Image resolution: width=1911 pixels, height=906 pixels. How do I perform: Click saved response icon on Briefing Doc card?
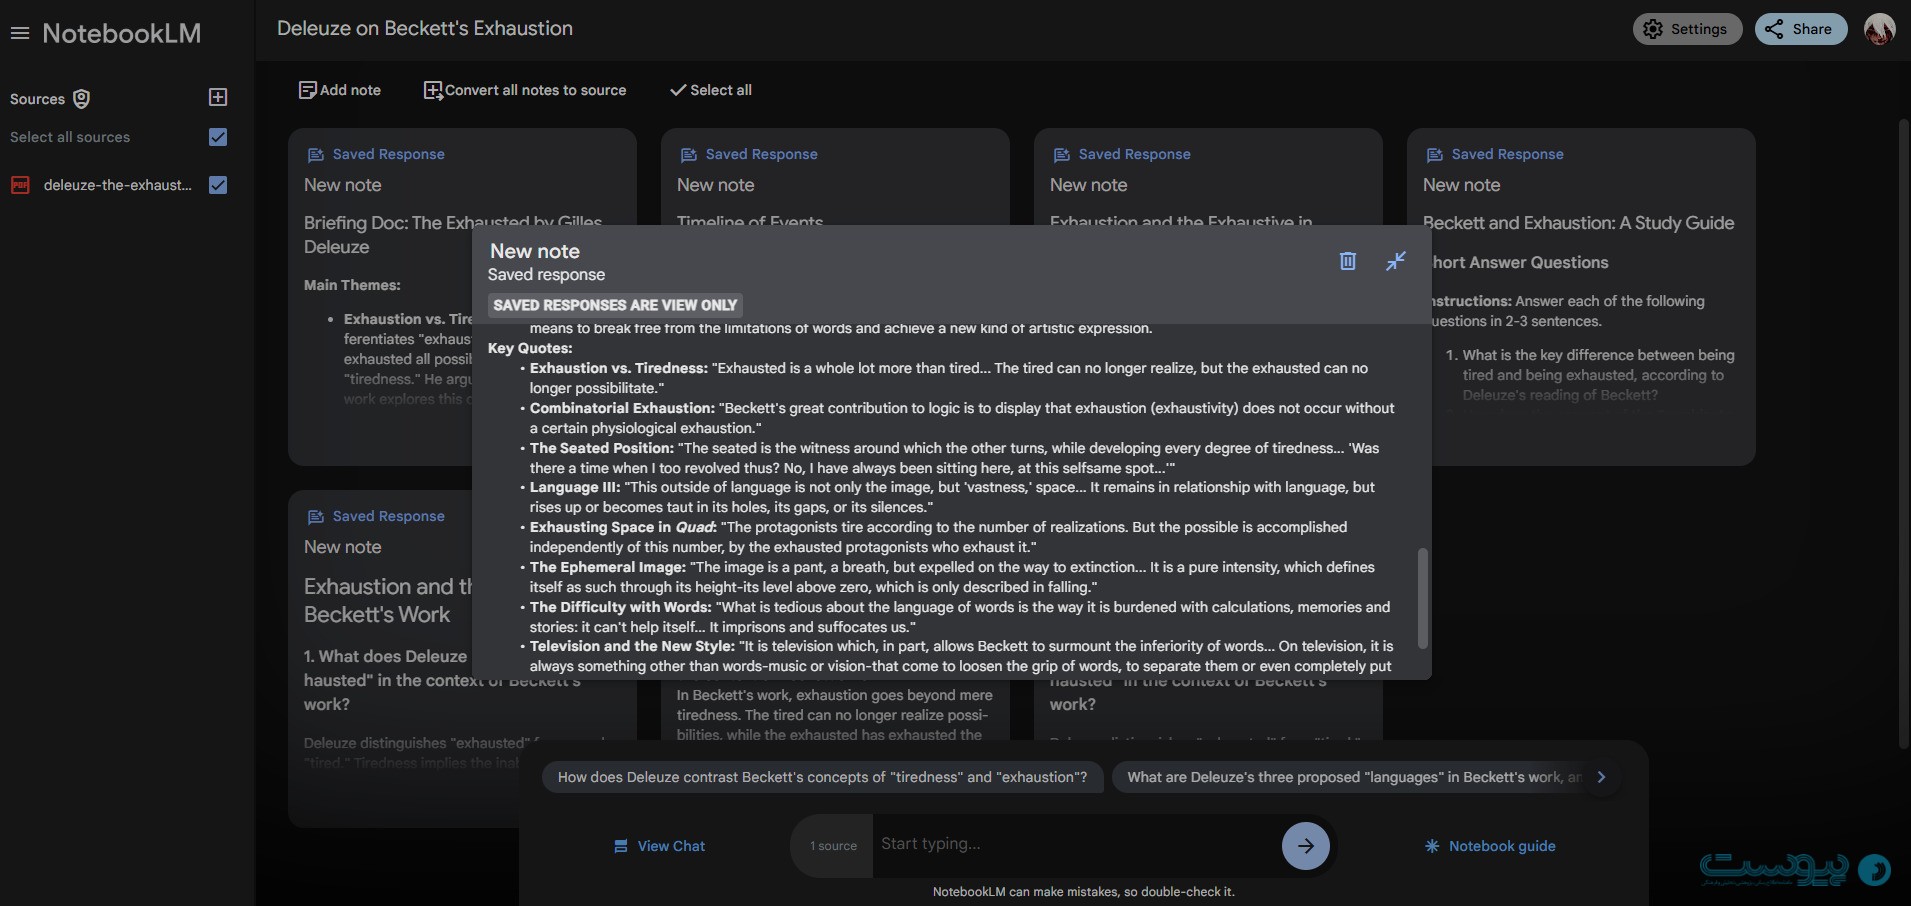pyautogui.click(x=316, y=155)
